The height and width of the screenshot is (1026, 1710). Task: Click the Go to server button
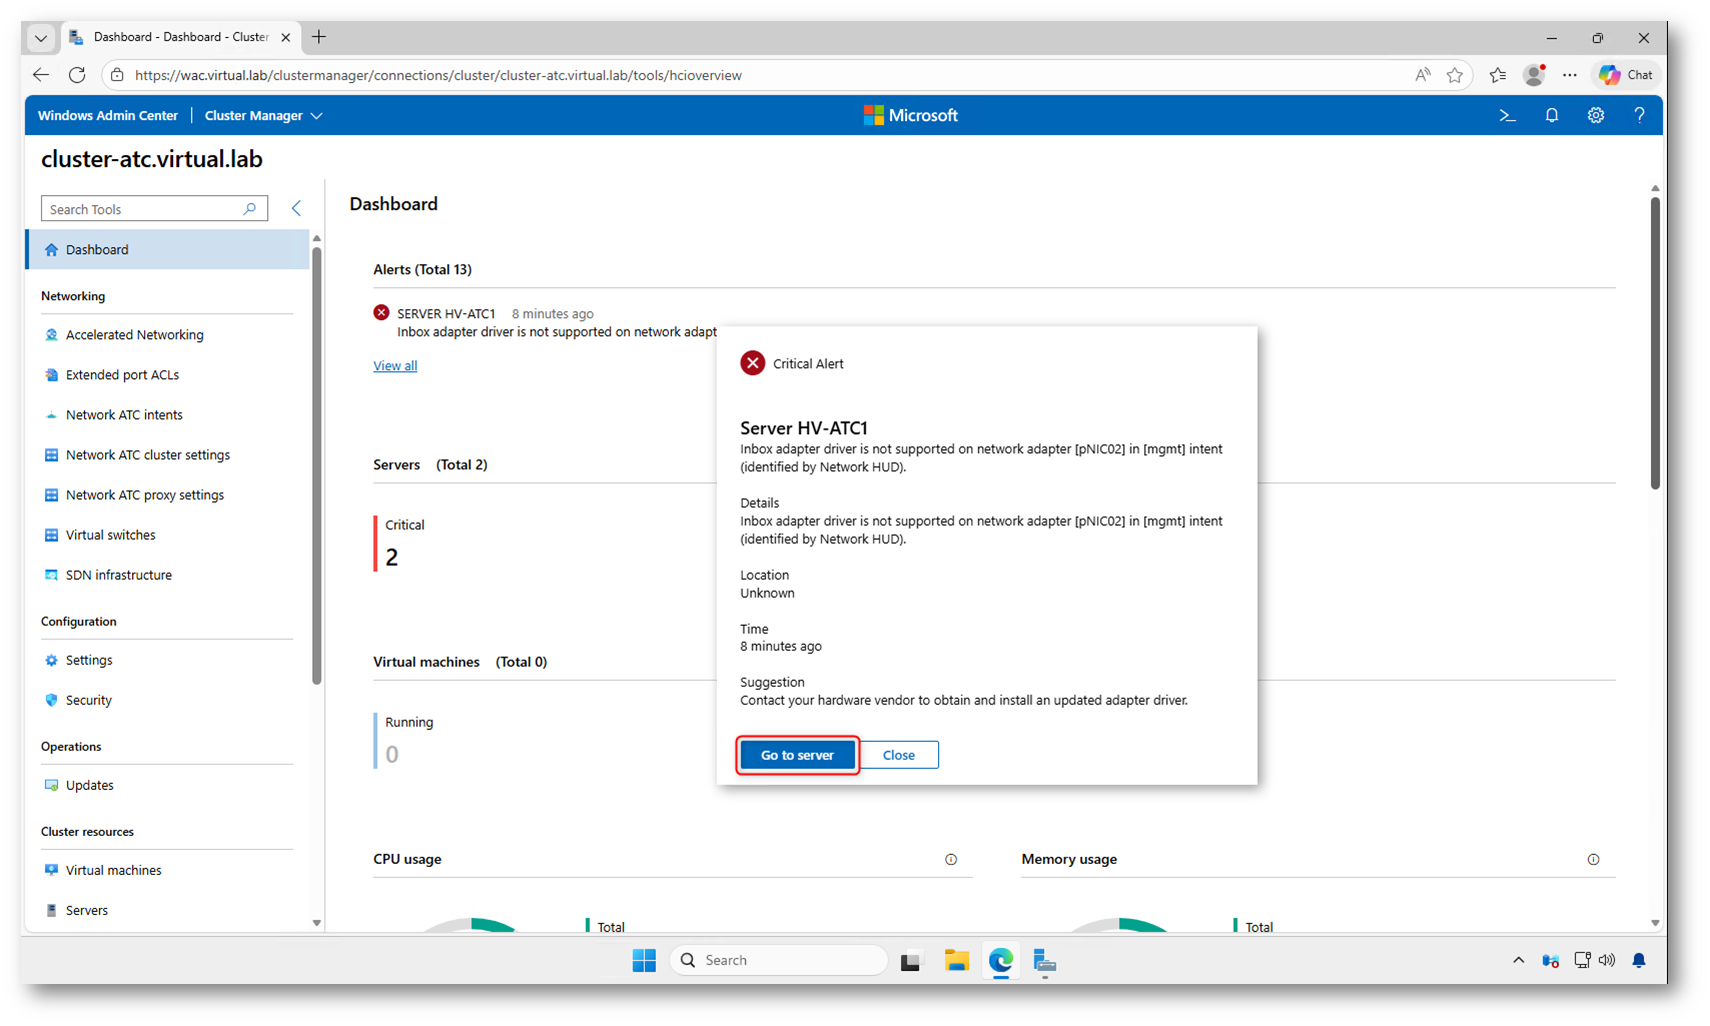797,755
